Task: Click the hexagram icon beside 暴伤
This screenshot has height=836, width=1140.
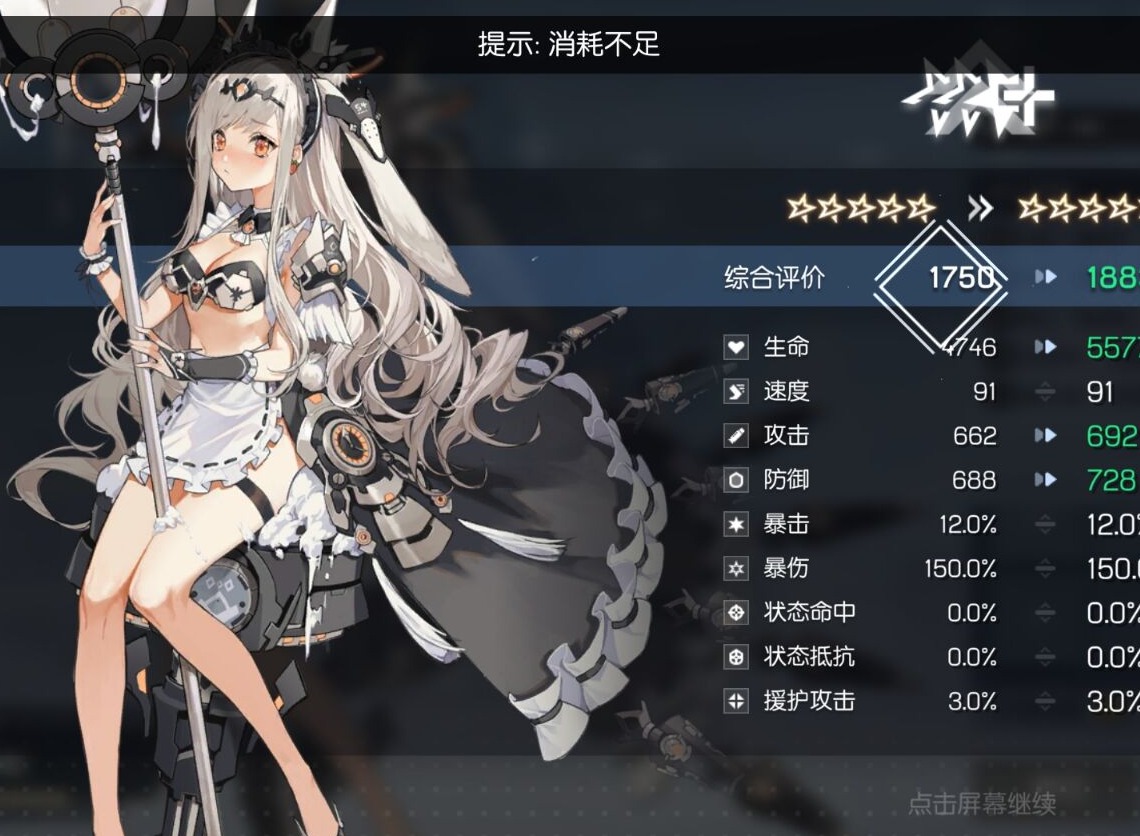Action: pyautogui.click(x=736, y=568)
